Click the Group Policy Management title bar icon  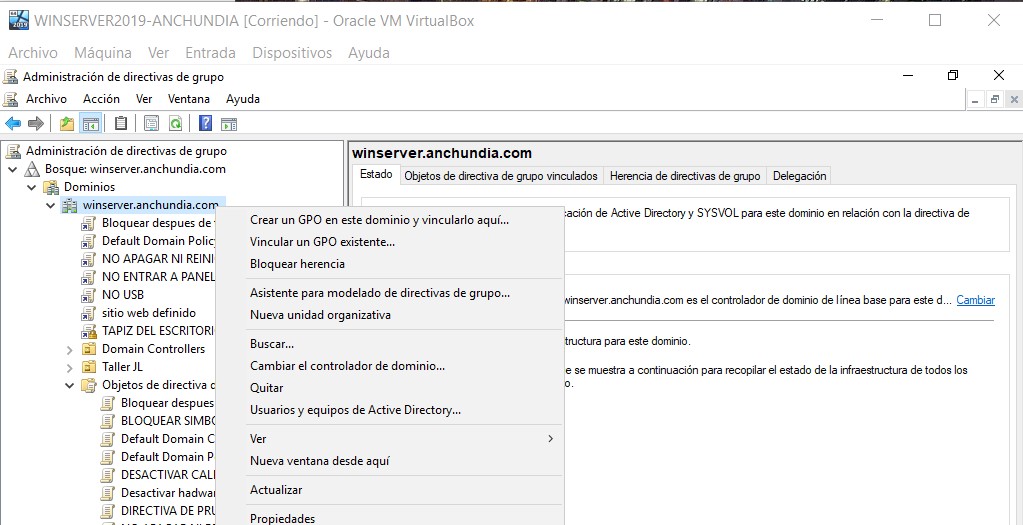point(10,77)
